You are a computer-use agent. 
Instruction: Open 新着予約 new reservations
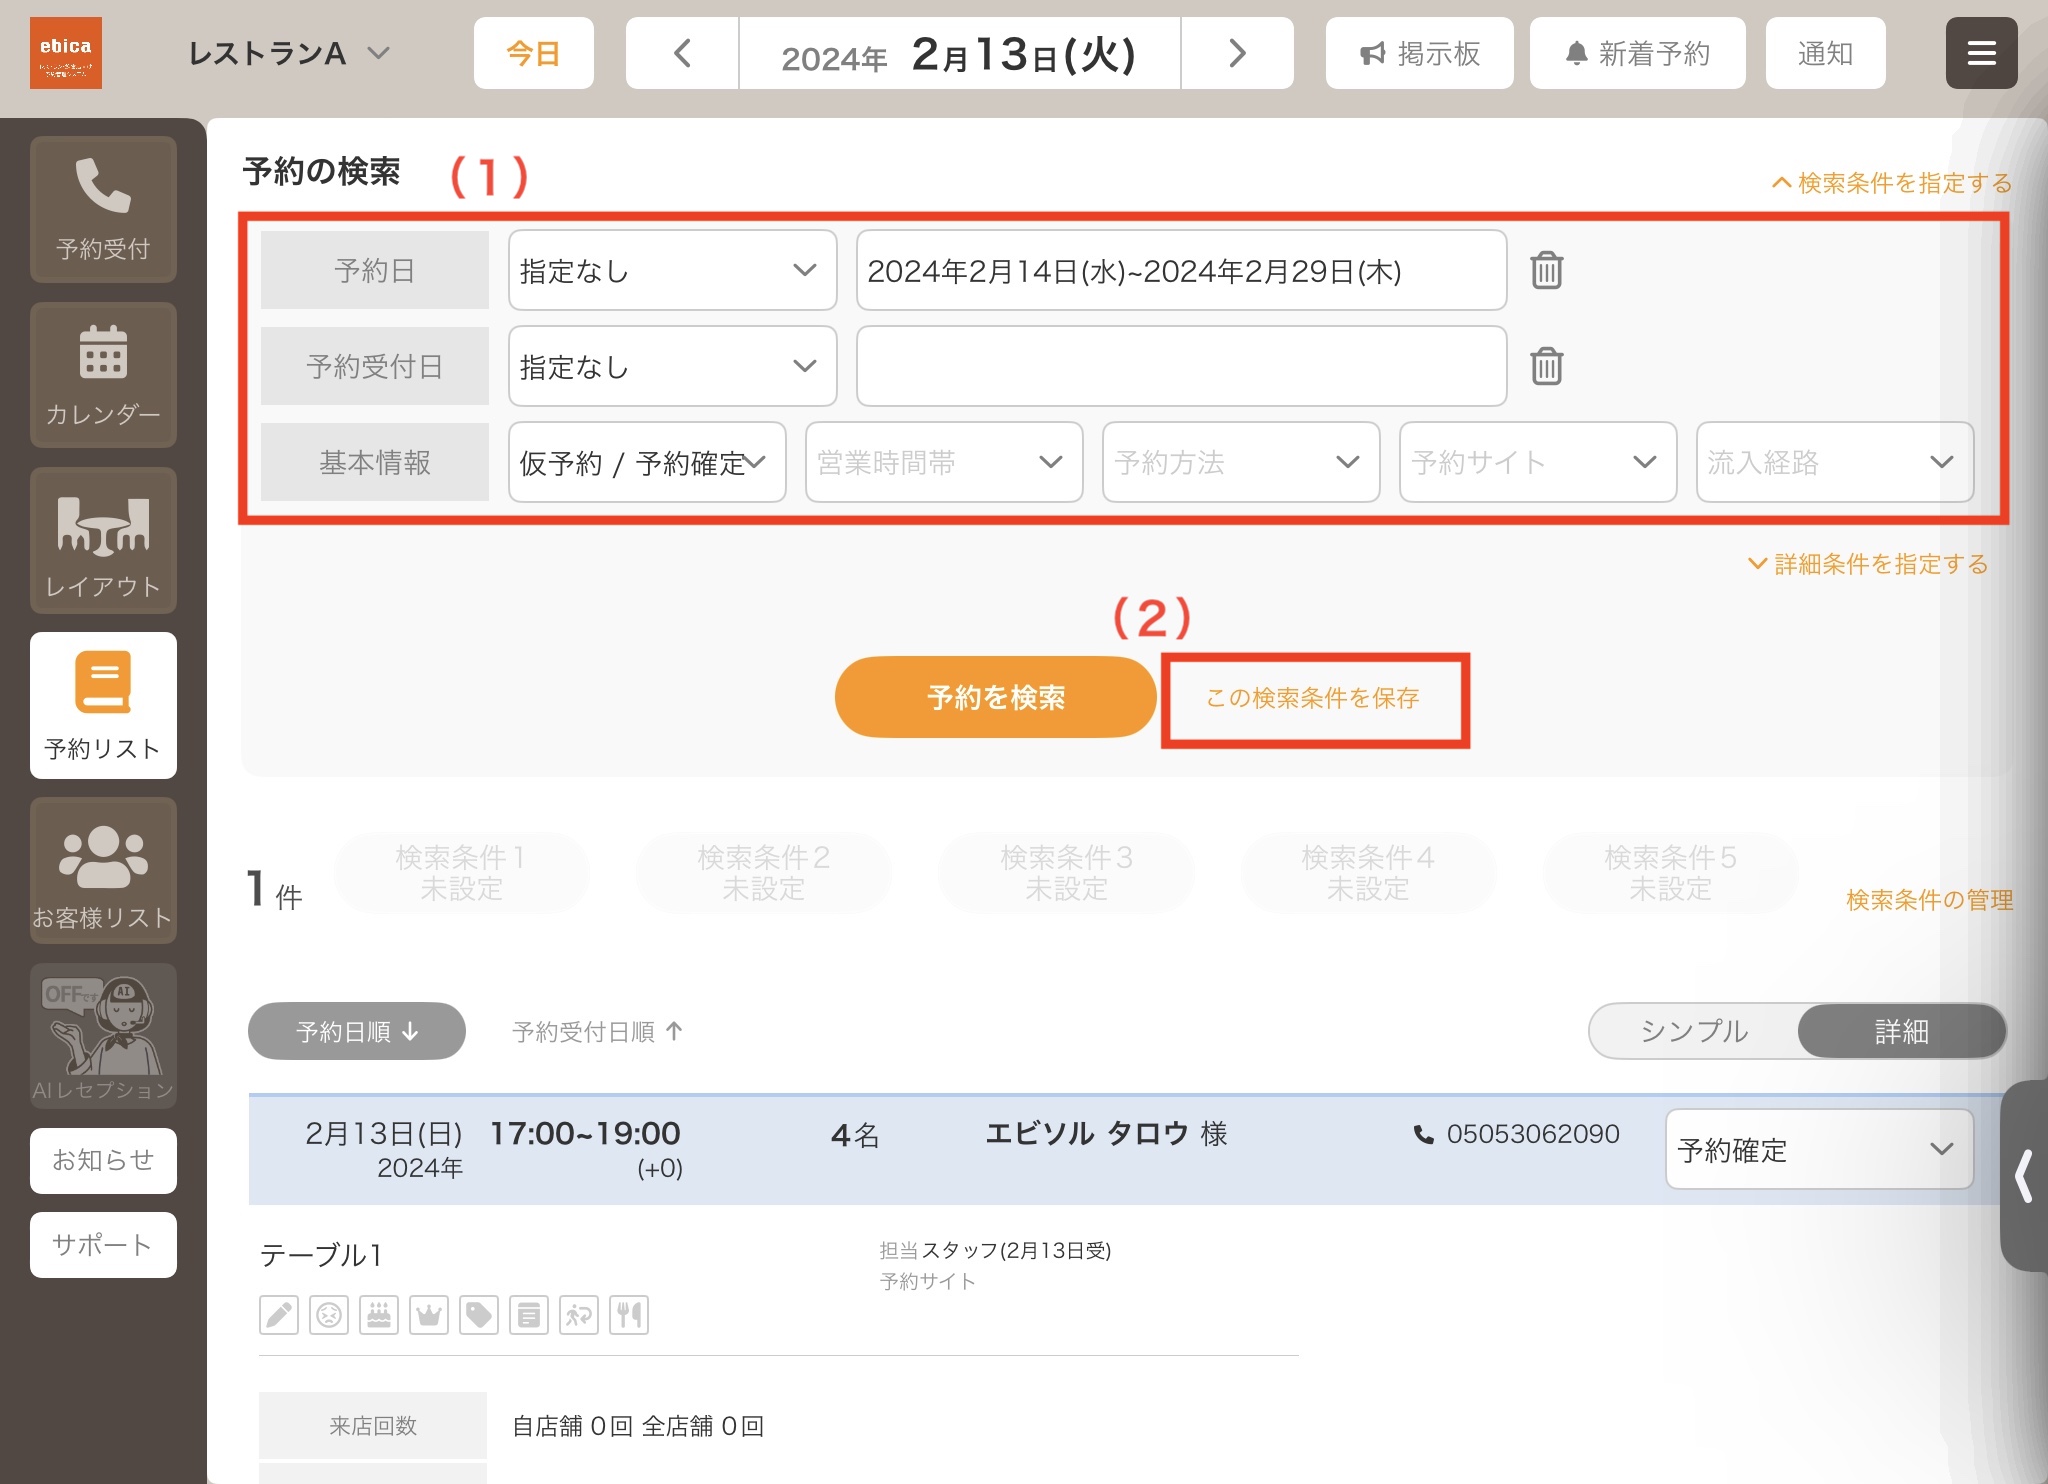pos(1637,53)
